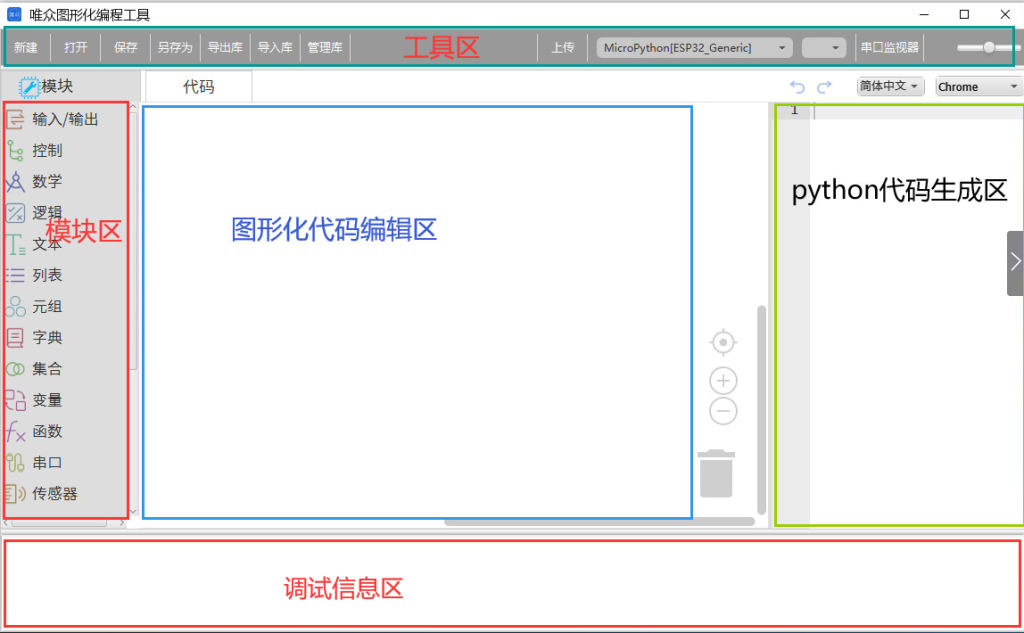1024x633 pixels.
Task: Open the 传感器 module category
Action: pos(54,493)
